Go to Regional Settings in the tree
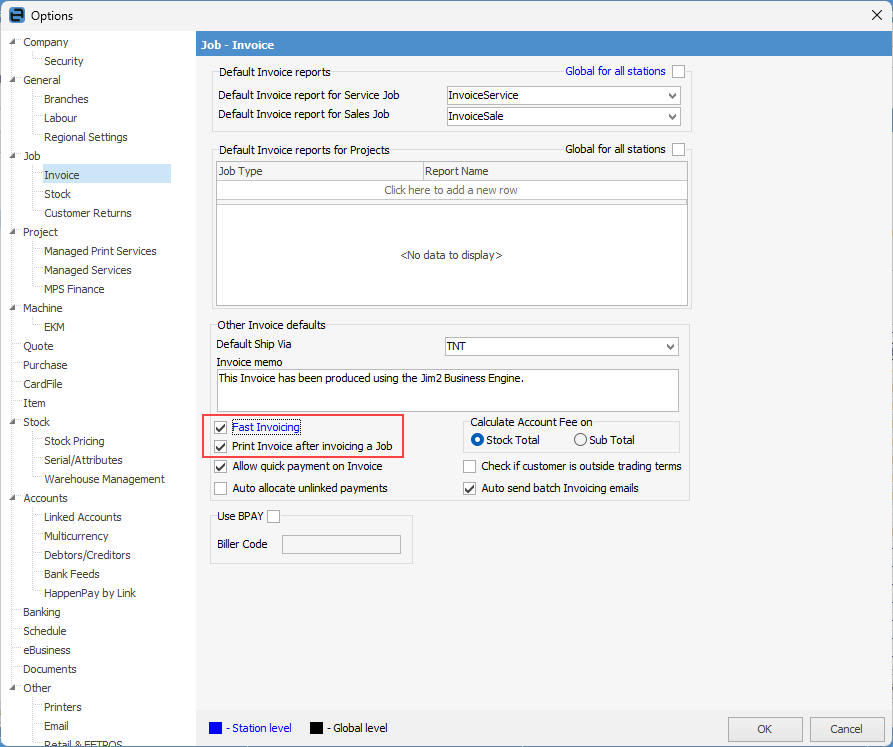This screenshot has width=893, height=747. 85,137
